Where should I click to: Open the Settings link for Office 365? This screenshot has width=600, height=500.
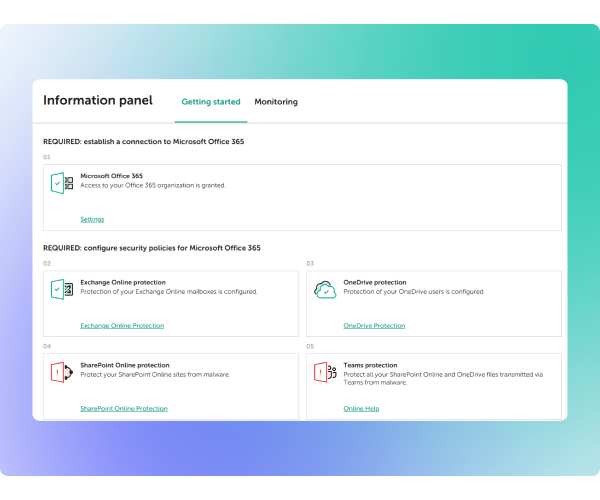pos(92,219)
